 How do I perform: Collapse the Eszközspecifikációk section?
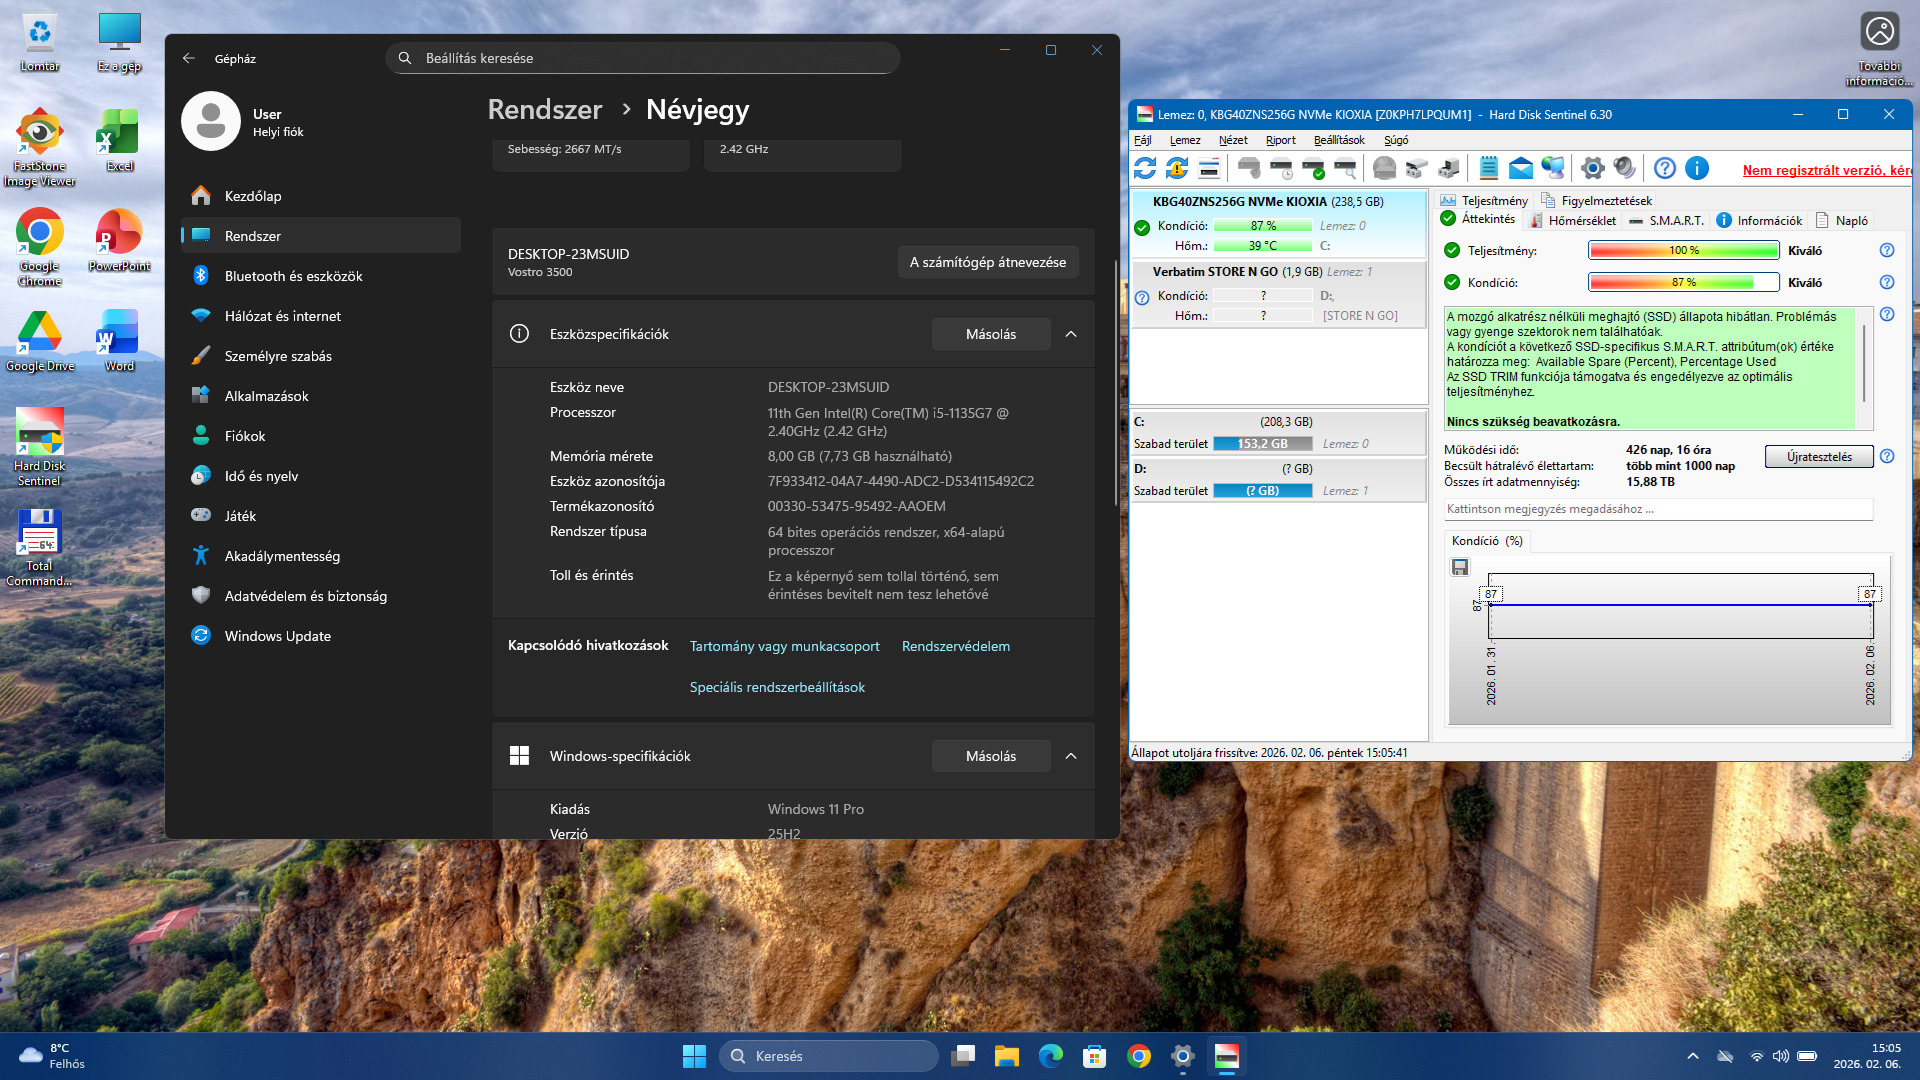[x=1071, y=334]
